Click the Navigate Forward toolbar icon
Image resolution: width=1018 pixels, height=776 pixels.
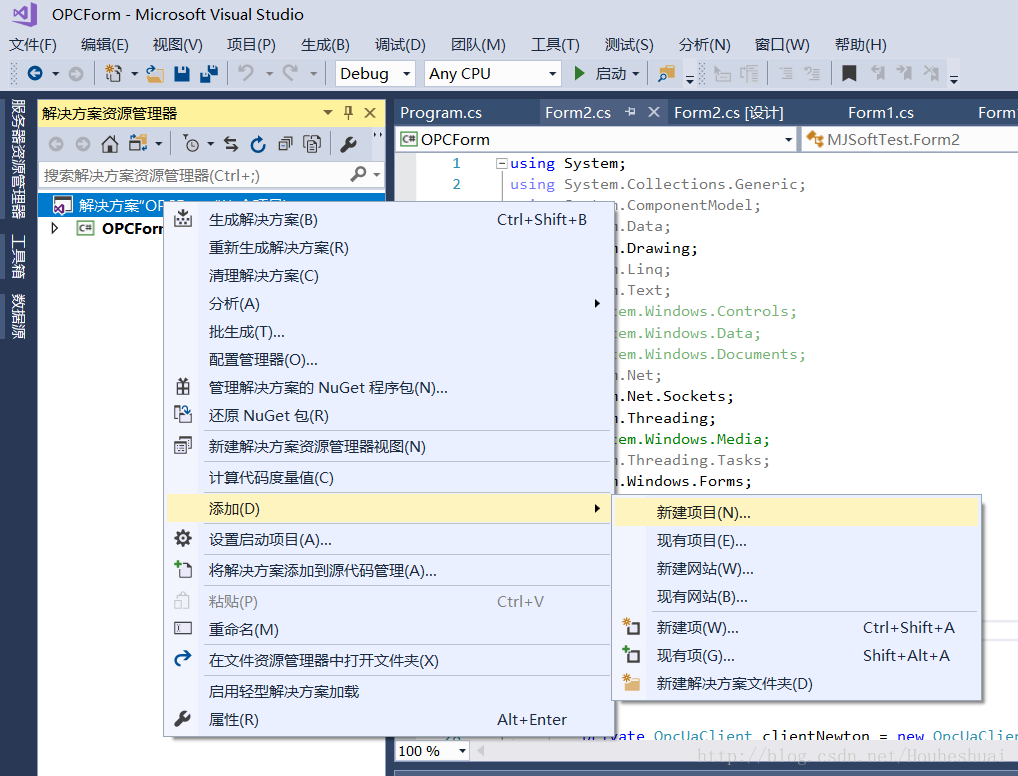(x=76, y=74)
